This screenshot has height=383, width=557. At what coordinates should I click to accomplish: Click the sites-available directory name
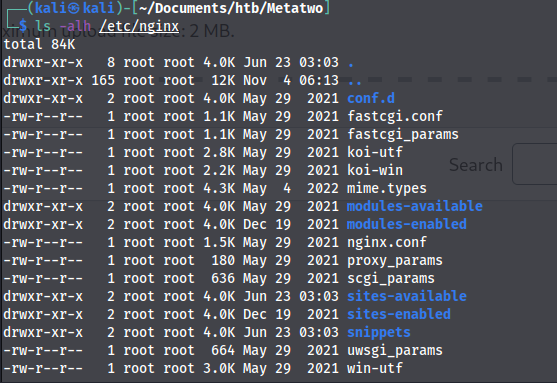(407, 296)
